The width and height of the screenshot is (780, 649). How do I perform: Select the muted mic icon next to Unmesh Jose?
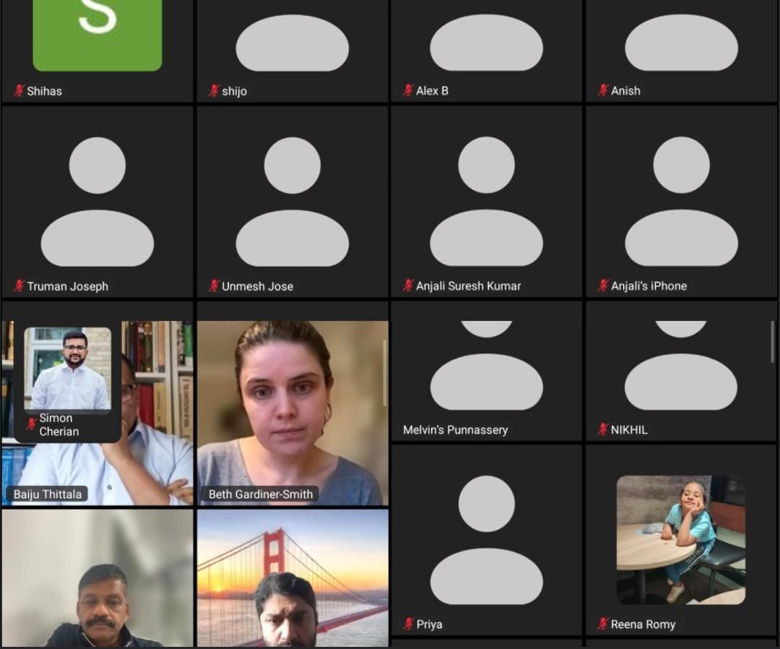pos(213,286)
